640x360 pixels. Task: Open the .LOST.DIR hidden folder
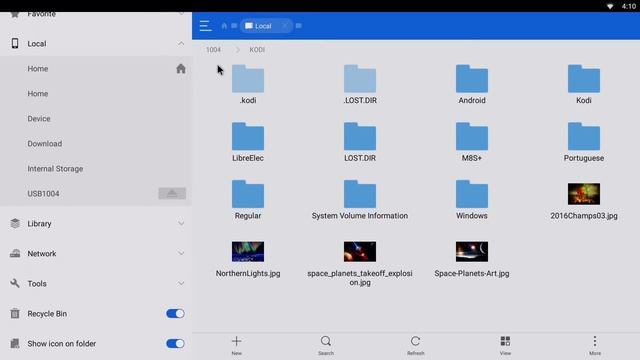click(360, 84)
